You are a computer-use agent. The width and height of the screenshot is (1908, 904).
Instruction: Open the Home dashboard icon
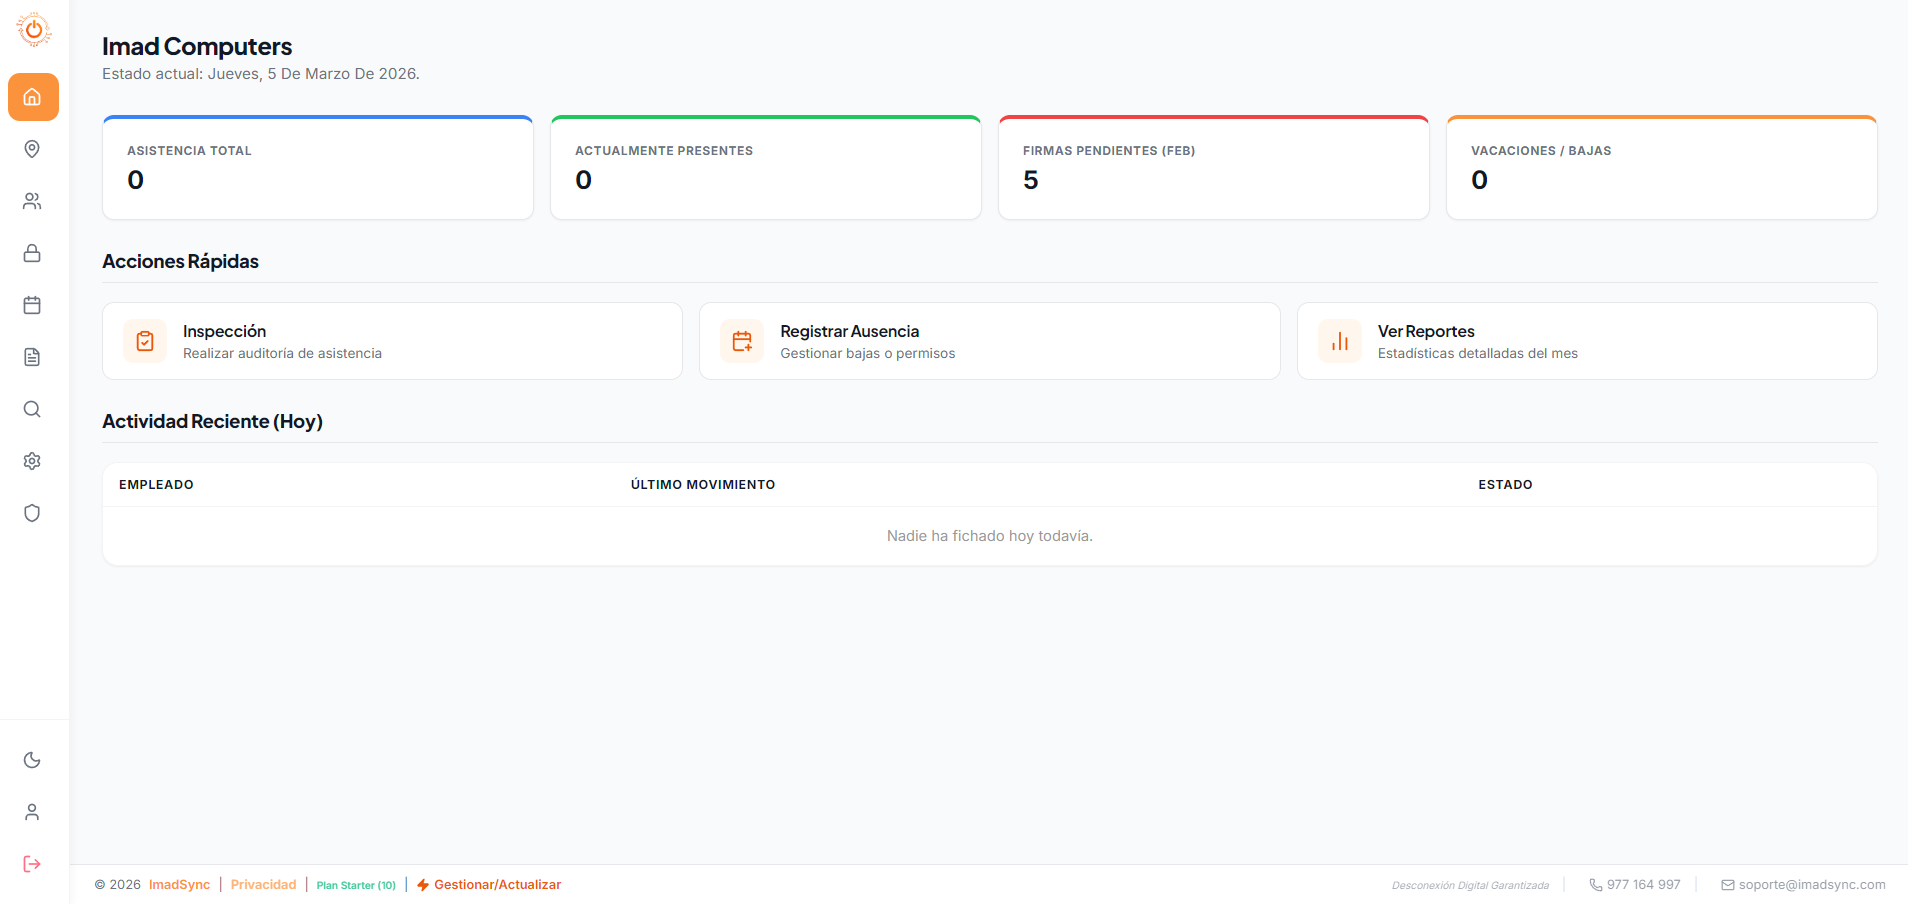coord(32,97)
